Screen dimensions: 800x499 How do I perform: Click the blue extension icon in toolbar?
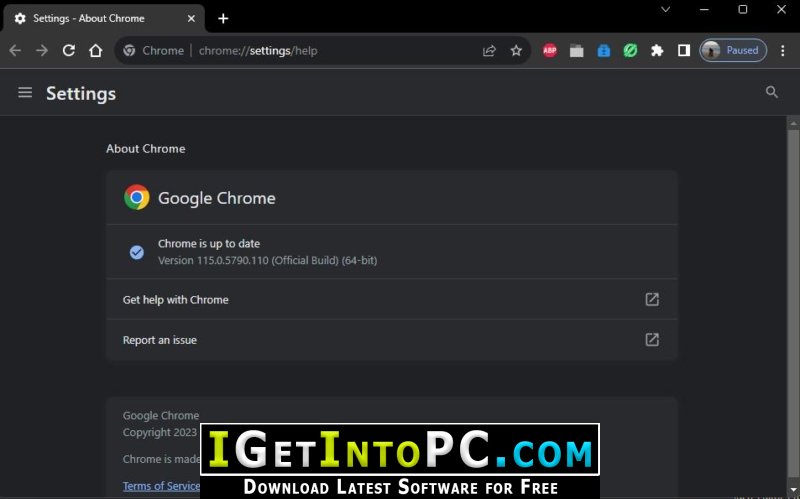pyautogui.click(x=604, y=51)
